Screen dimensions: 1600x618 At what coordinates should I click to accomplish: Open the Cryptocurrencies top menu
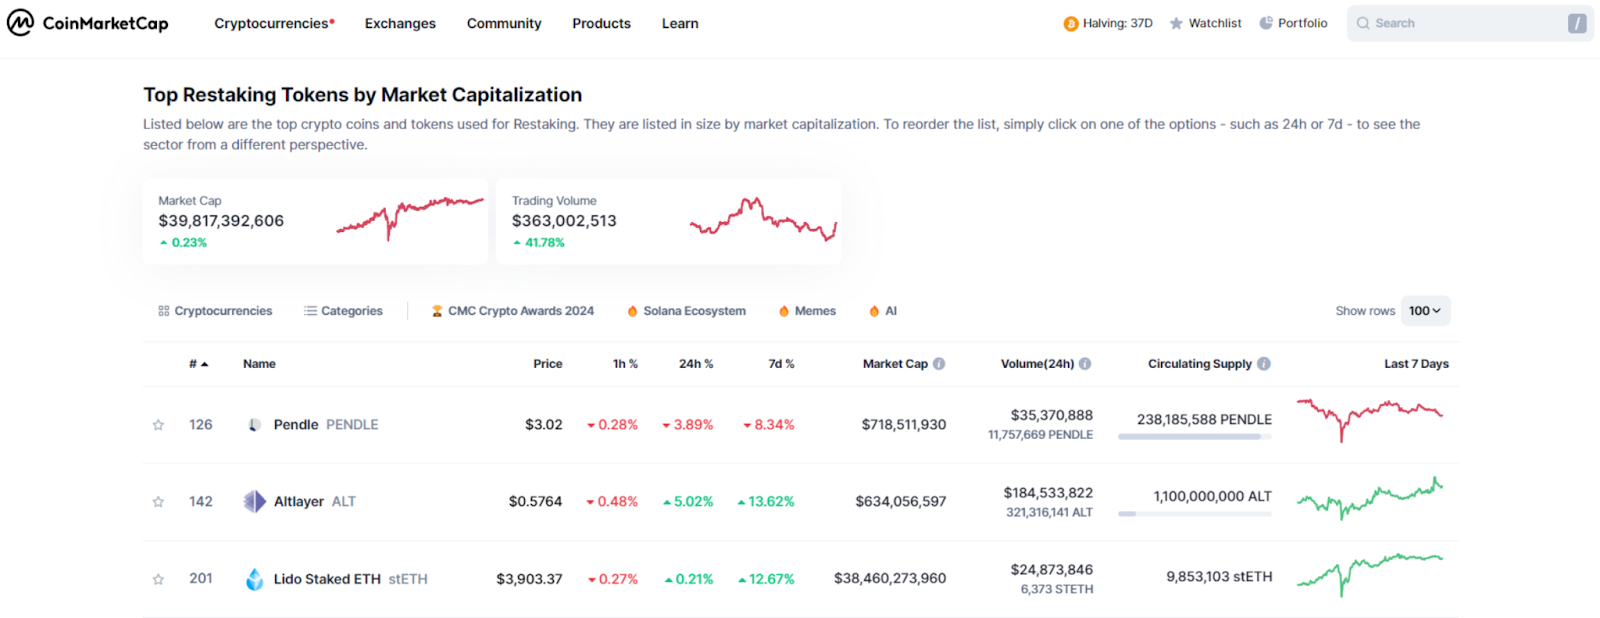[x=274, y=23]
